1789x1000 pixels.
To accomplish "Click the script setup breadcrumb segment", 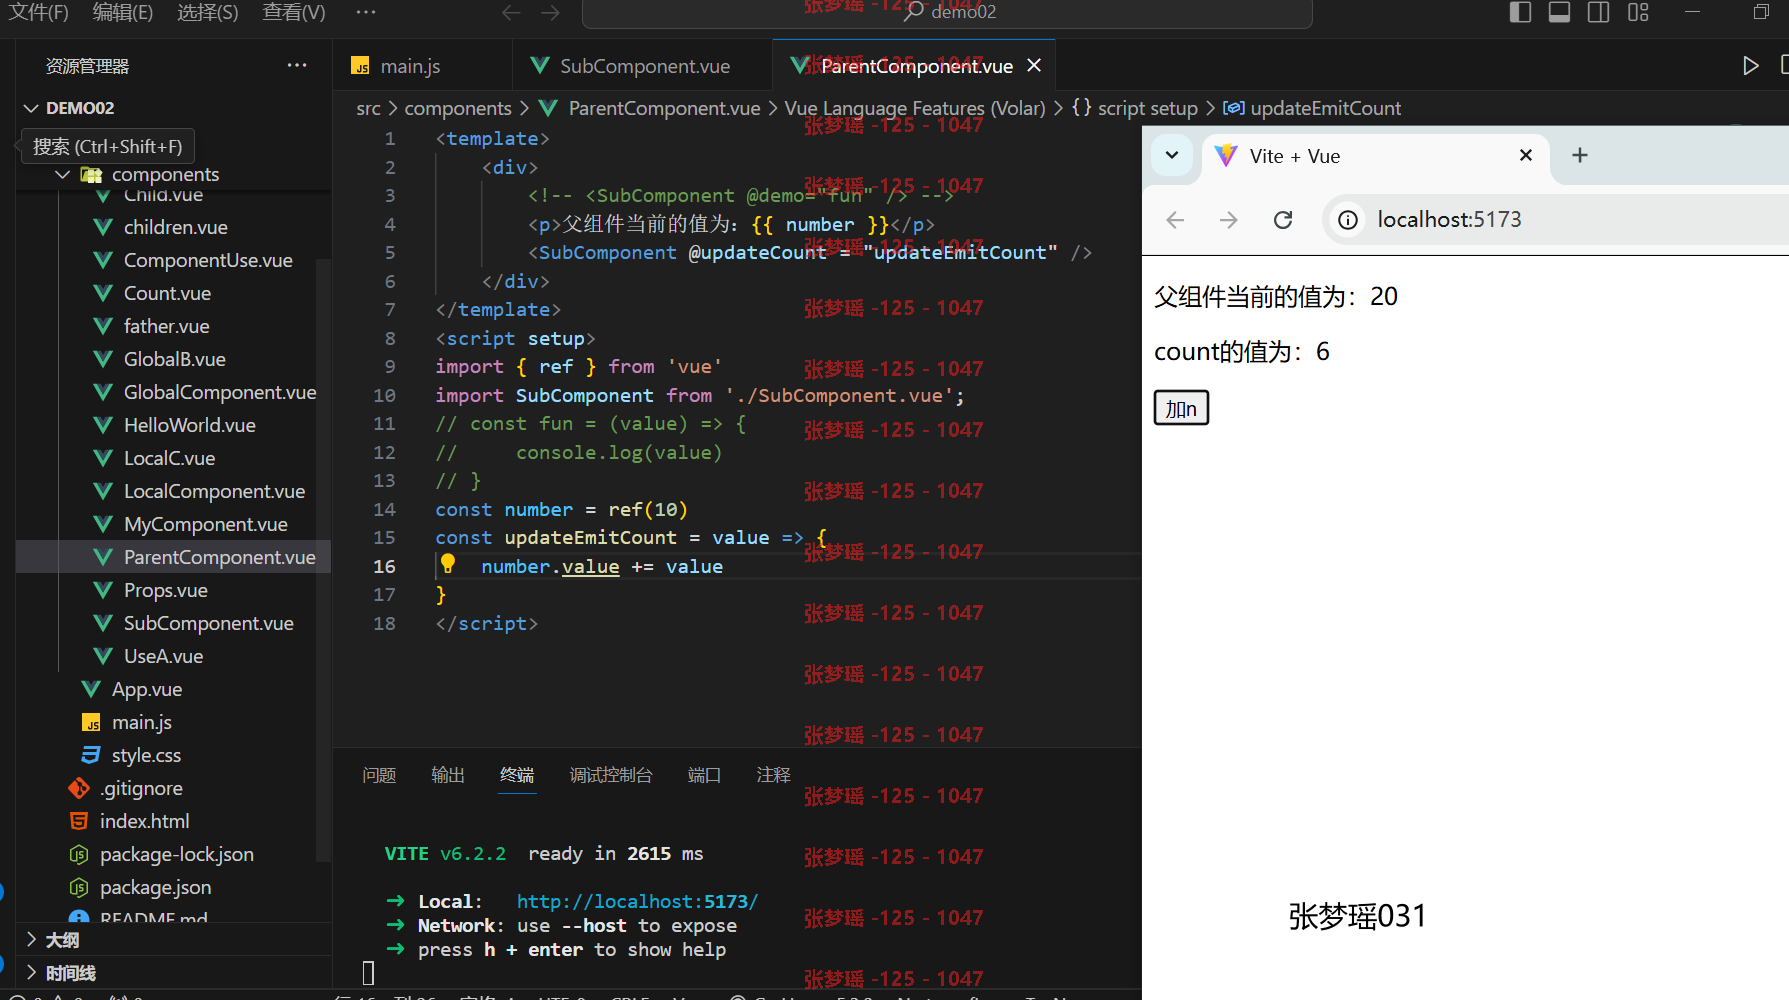I will point(1147,108).
